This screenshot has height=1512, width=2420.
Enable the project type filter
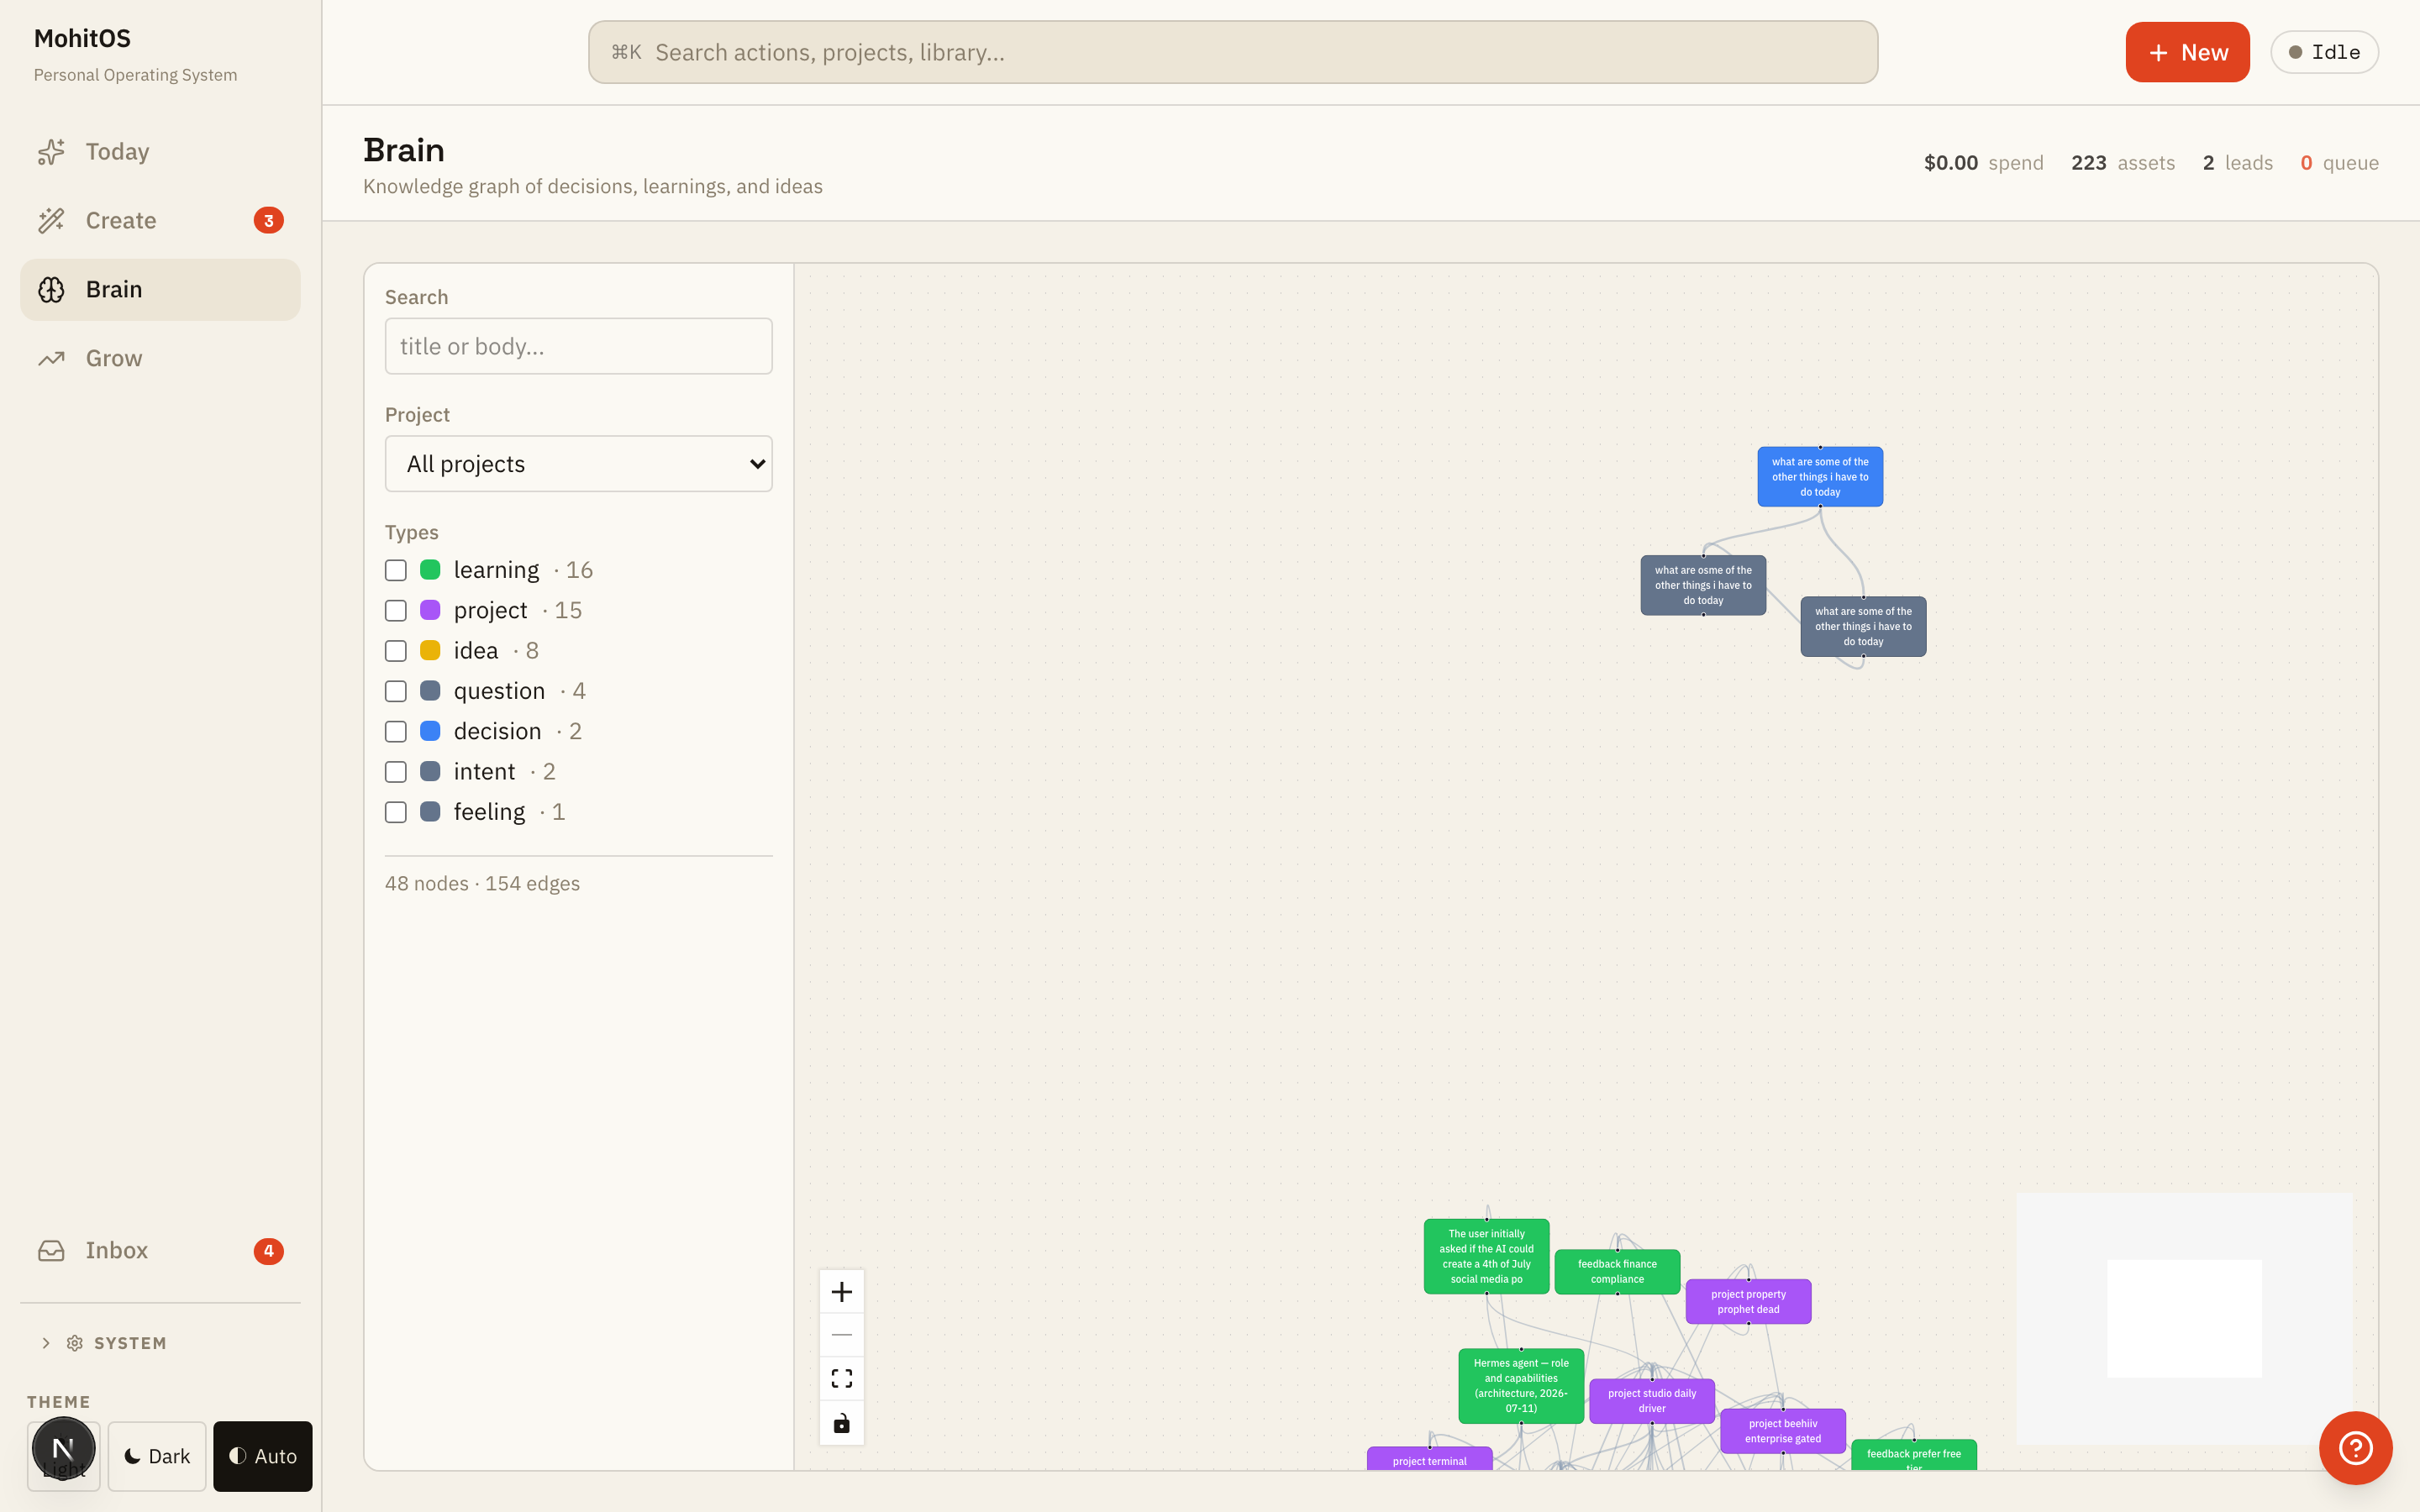pyautogui.click(x=396, y=610)
